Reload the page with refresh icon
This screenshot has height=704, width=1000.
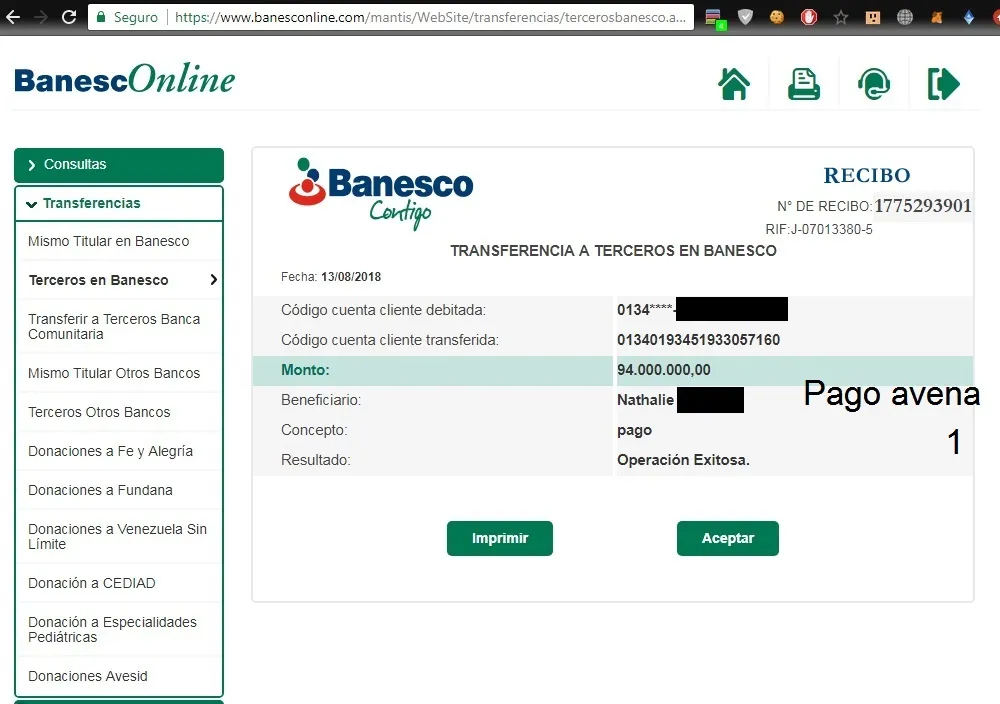coord(69,17)
